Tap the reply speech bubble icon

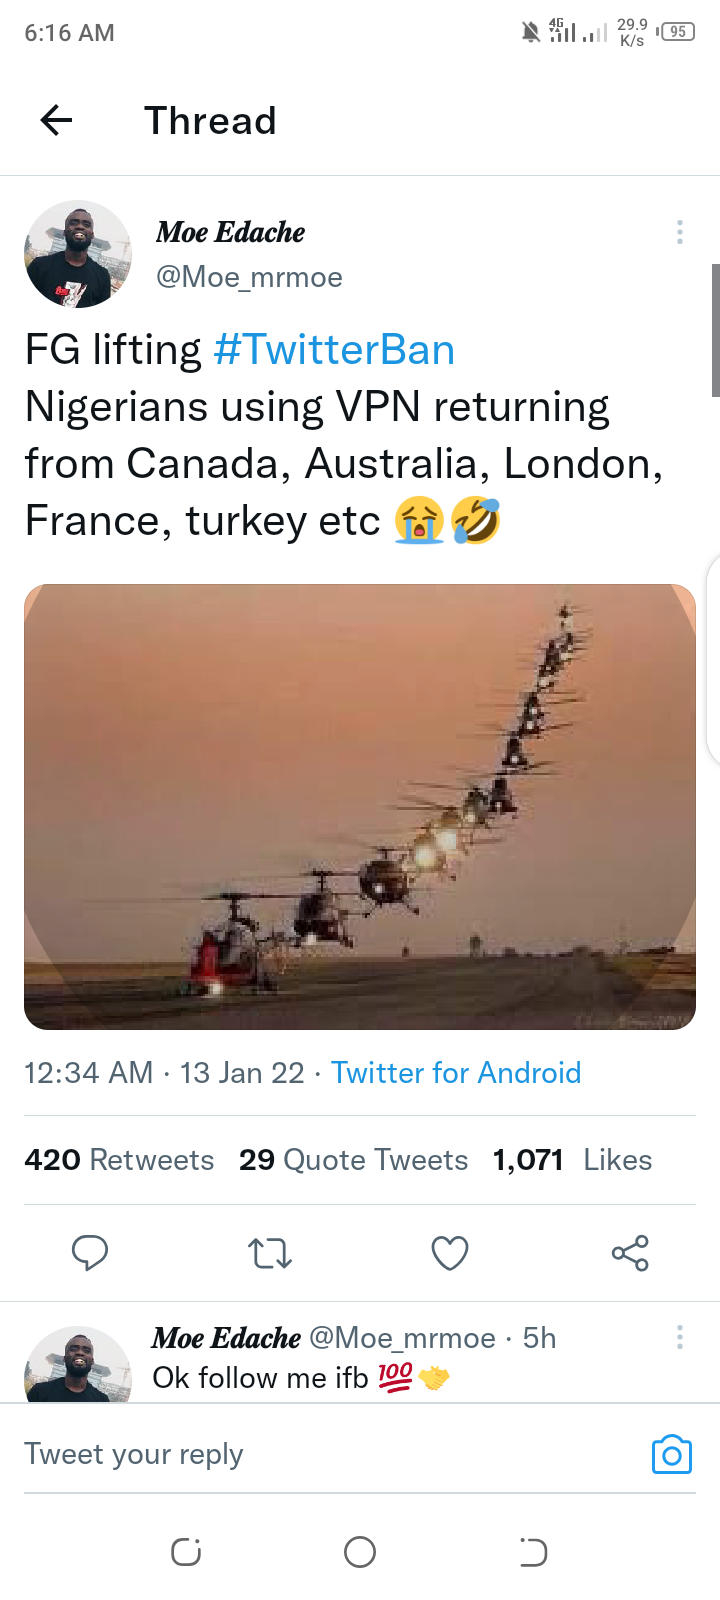pos(90,1252)
